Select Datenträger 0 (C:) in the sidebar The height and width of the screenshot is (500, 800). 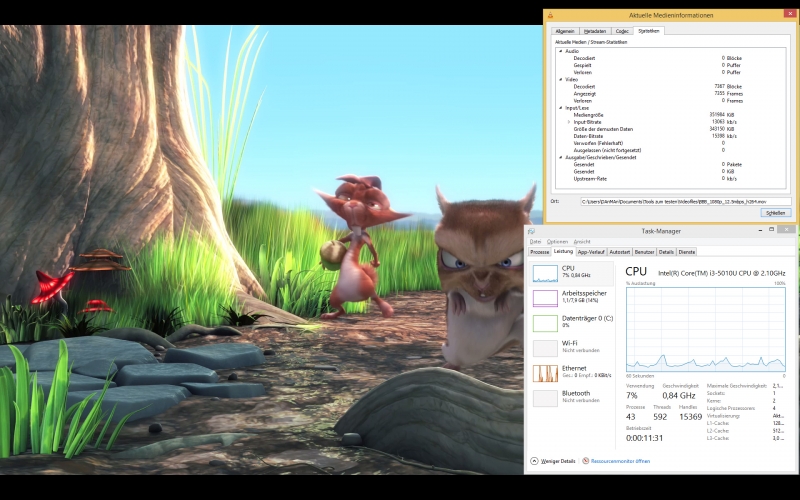click(x=571, y=322)
